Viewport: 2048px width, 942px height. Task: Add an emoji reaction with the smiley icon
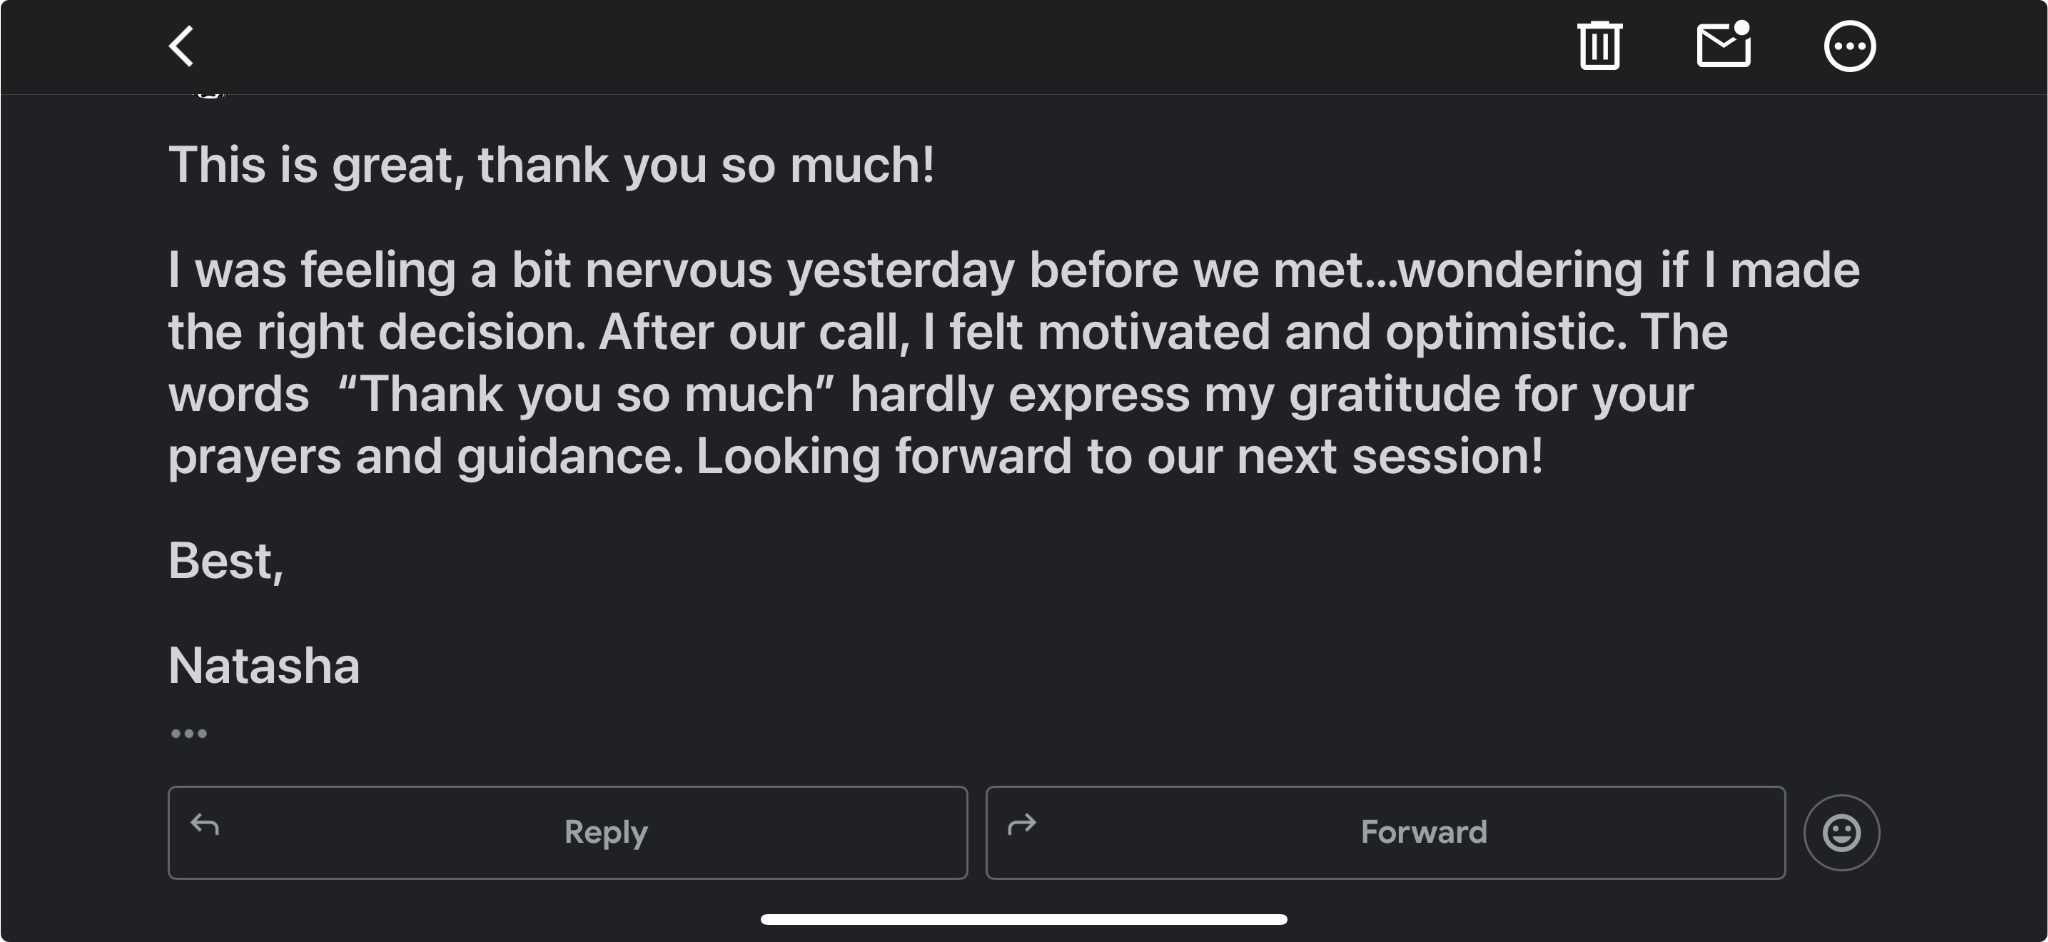tap(1841, 832)
